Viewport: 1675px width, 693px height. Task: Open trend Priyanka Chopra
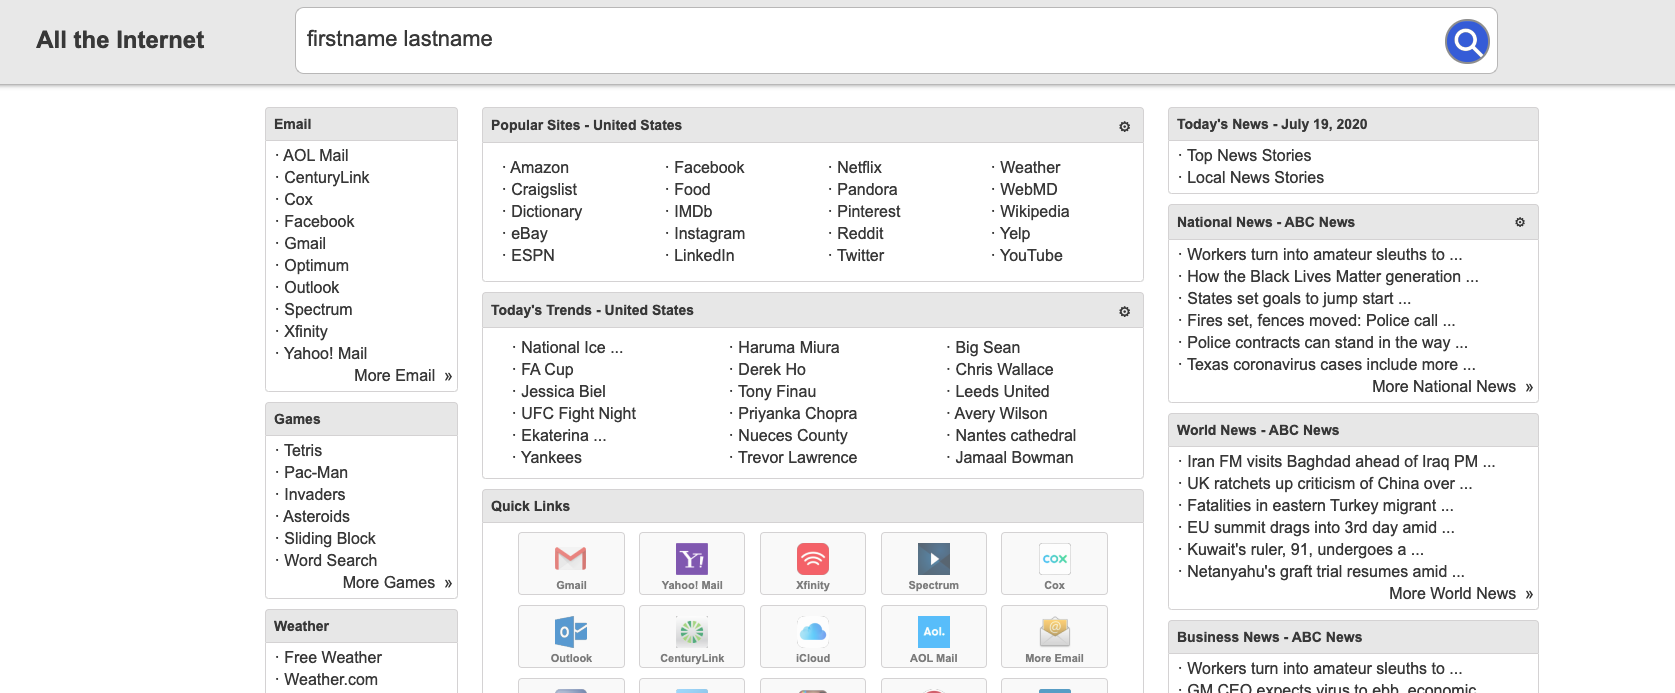pyautogui.click(x=797, y=414)
